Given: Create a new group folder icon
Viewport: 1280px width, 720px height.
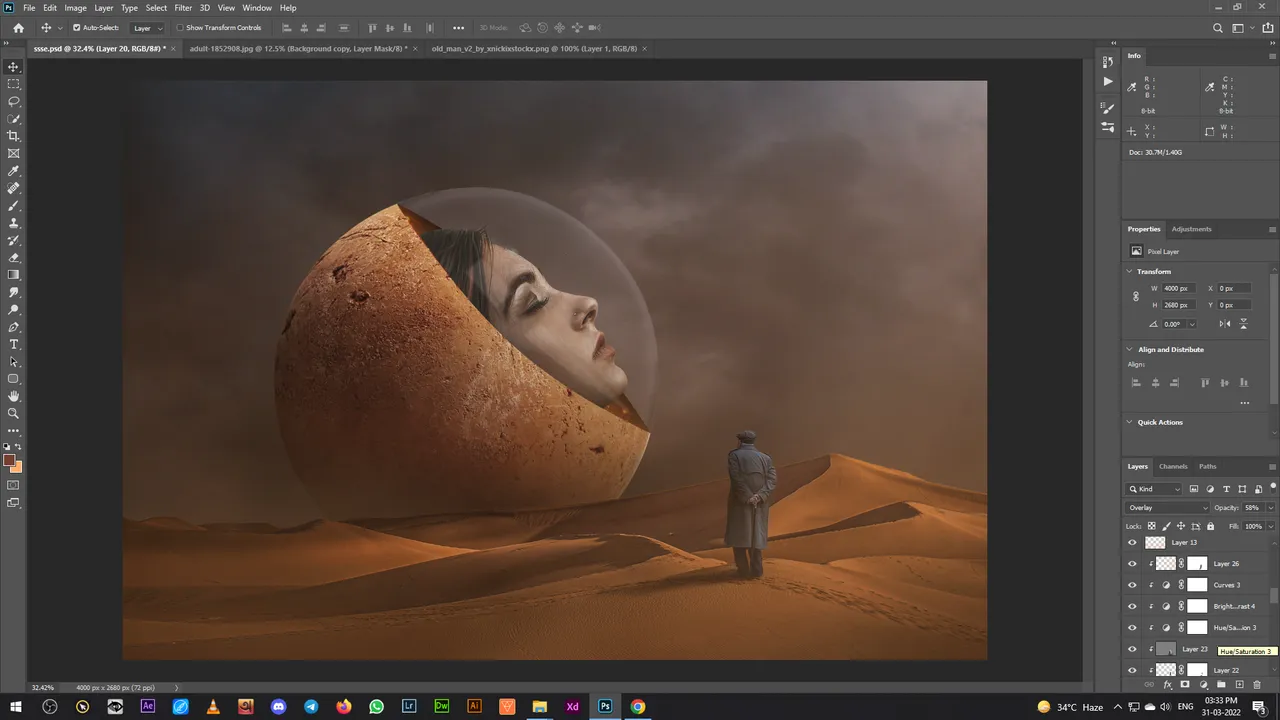Looking at the screenshot, I should point(1221,685).
